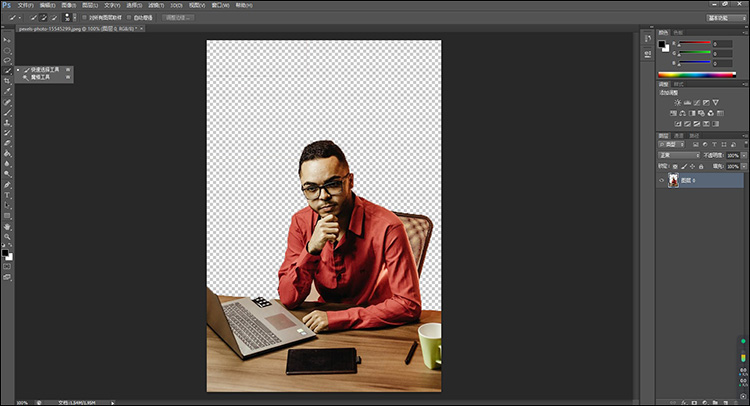Switch to the Channels tab
Image resolution: width=750 pixels, height=406 pixels.
pyautogui.click(x=679, y=136)
